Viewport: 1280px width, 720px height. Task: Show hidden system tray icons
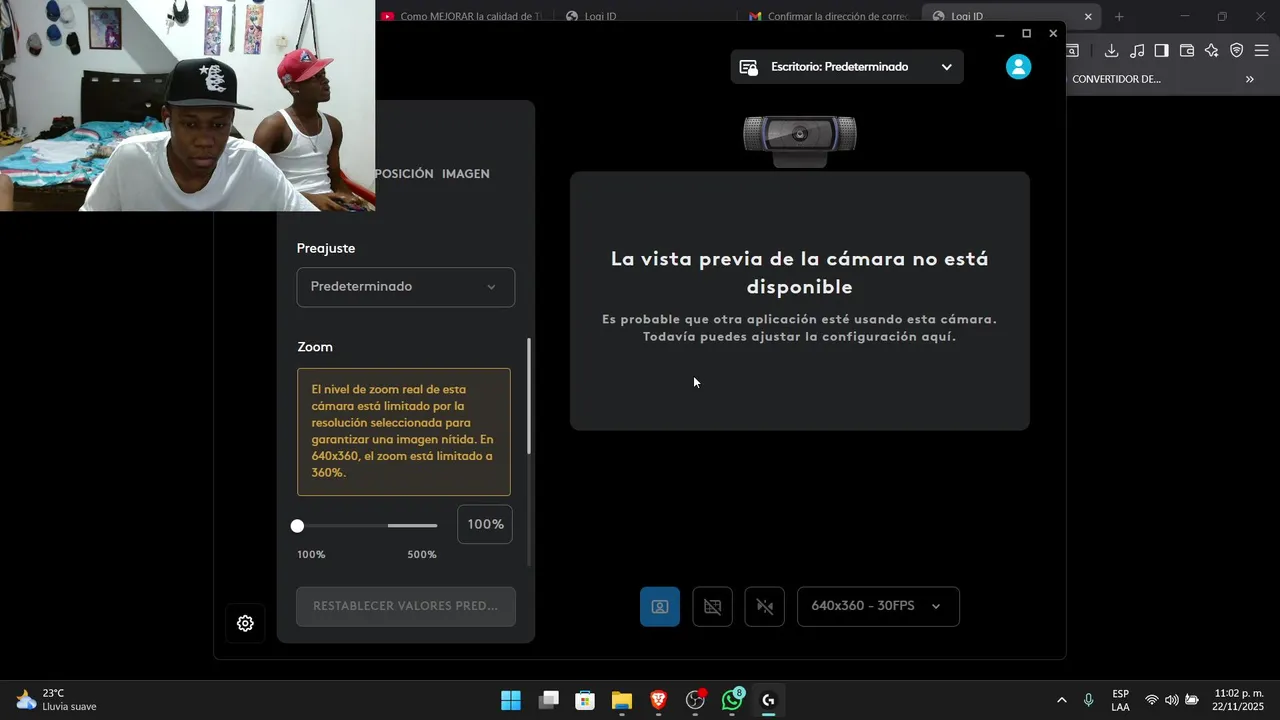(1061, 700)
